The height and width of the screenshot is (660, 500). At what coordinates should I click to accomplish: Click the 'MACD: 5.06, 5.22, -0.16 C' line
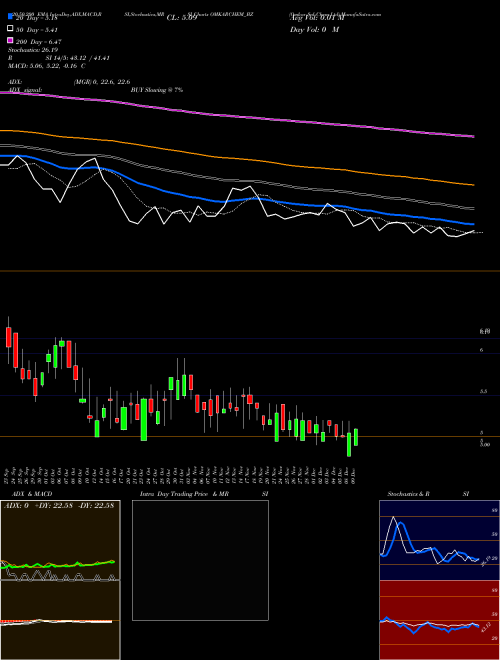(47, 66)
